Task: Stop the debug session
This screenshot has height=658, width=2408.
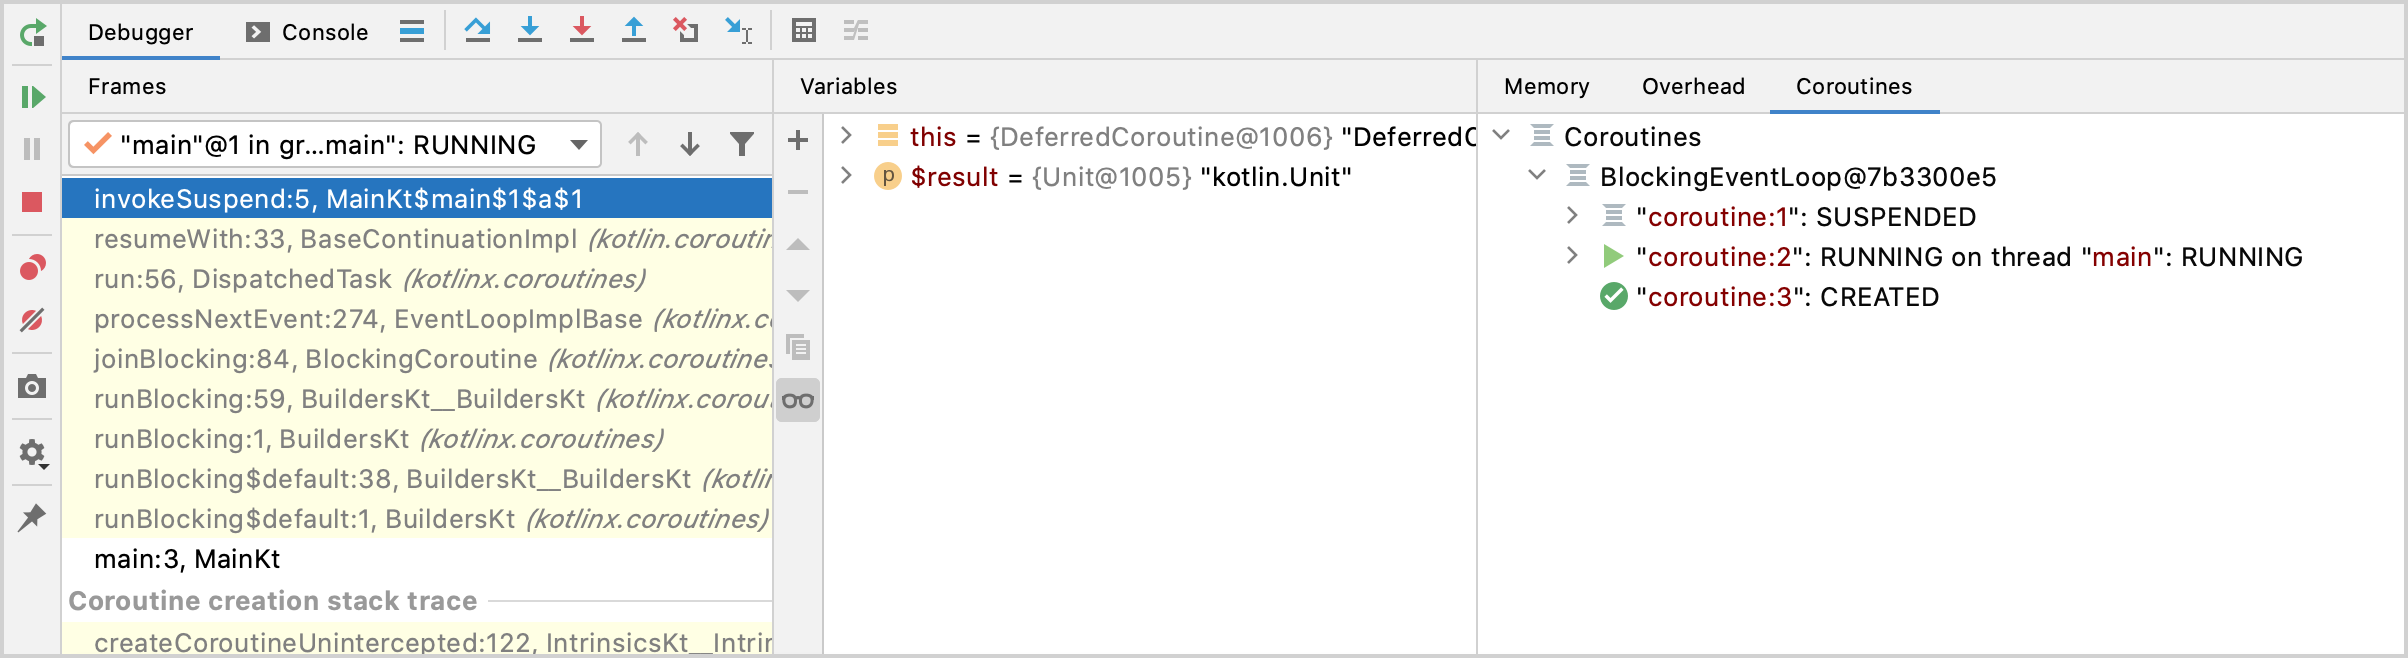Action: 32,202
